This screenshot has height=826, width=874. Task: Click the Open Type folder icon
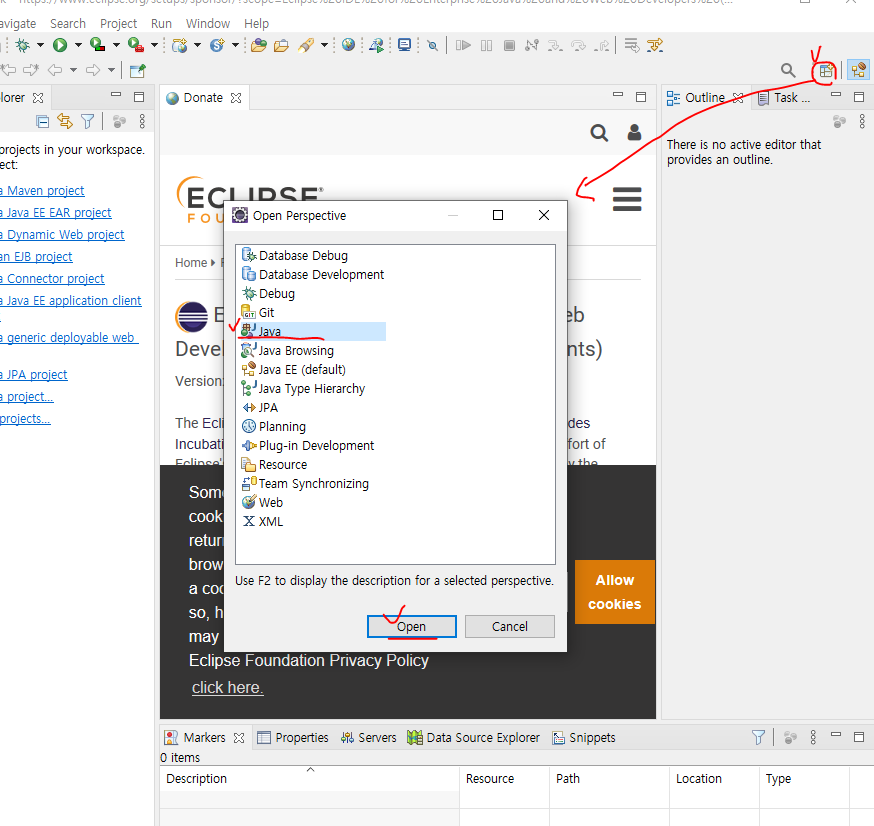[259, 45]
